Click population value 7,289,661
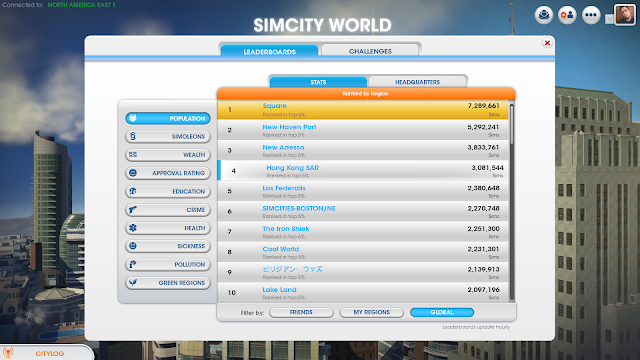Viewport: 640px width, 360px height. click(x=484, y=106)
